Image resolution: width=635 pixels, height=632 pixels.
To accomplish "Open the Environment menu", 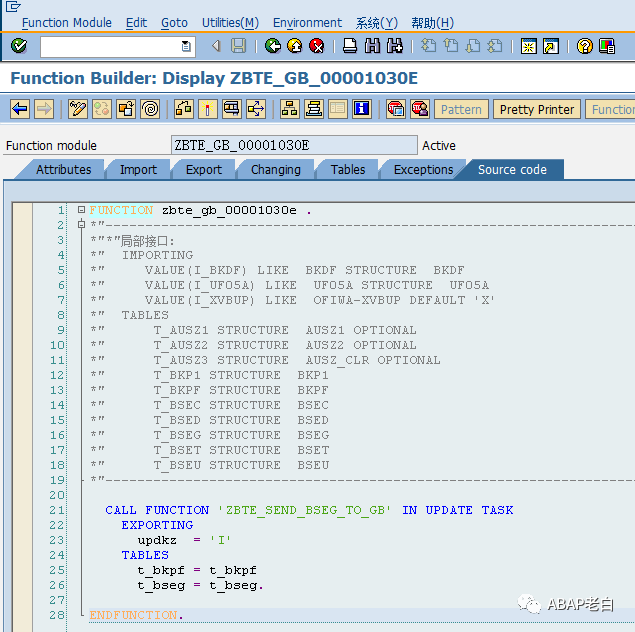I will click(307, 23).
